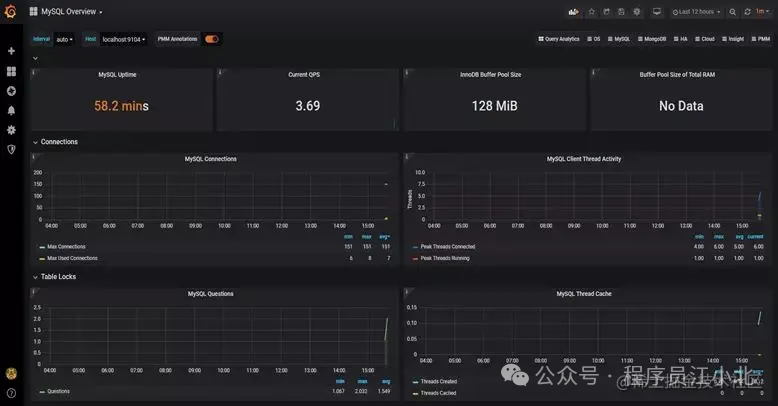Open the Explore compass icon in sidebar
Screen dimensions: 778x406
(x=11, y=91)
